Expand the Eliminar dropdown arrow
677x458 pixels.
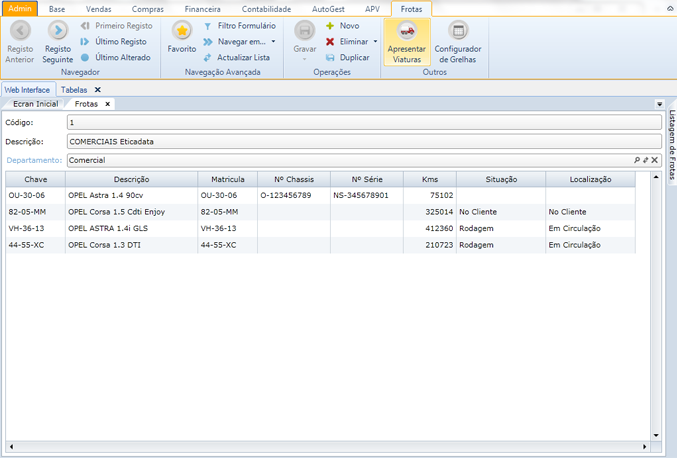[x=375, y=42]
